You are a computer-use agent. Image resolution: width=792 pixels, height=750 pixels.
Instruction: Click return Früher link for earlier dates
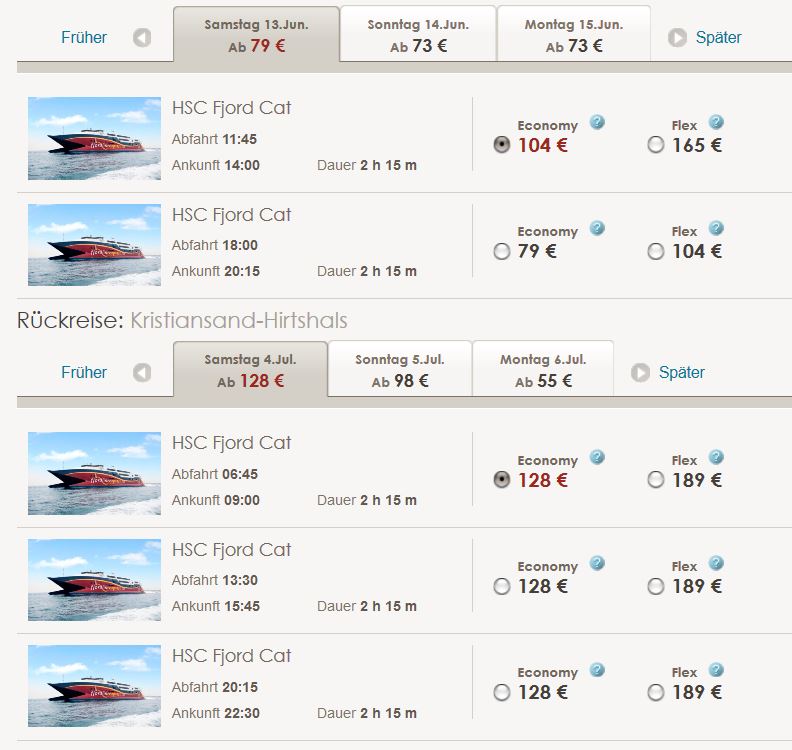point(84,373)
